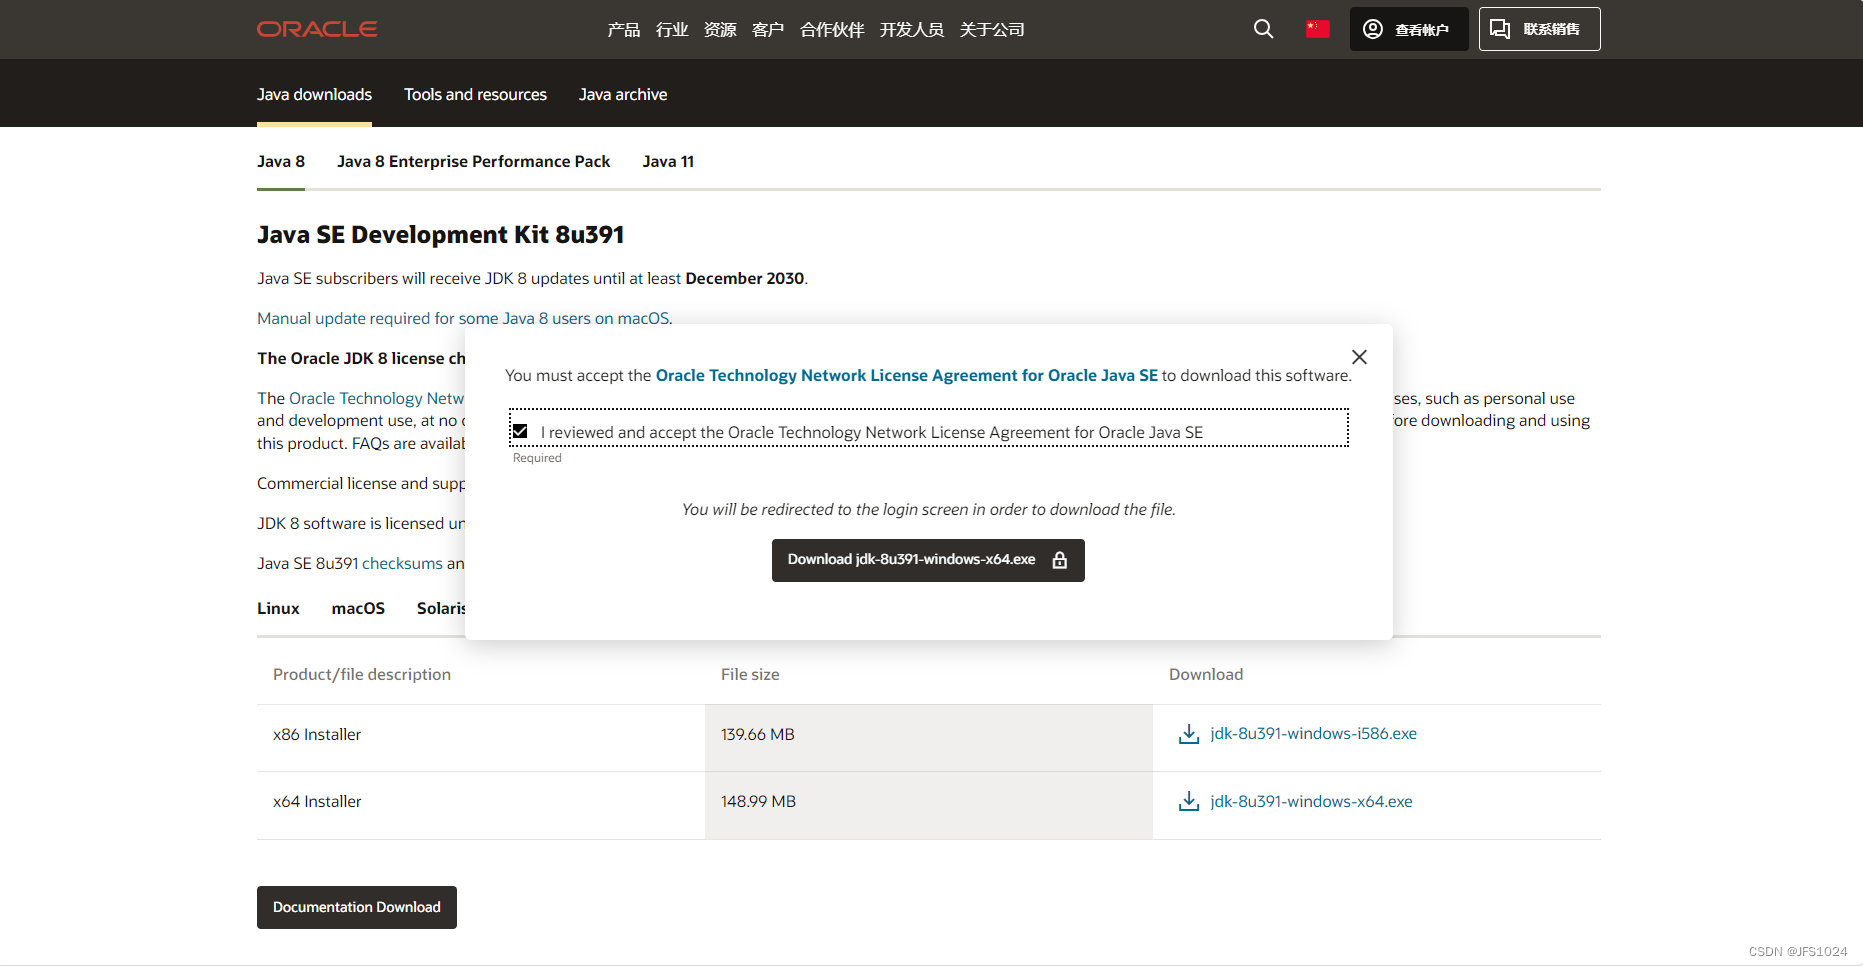The width and height of the screenshot is (1863, 966).
Task: Click the File size column header
Action: (750, 674)
